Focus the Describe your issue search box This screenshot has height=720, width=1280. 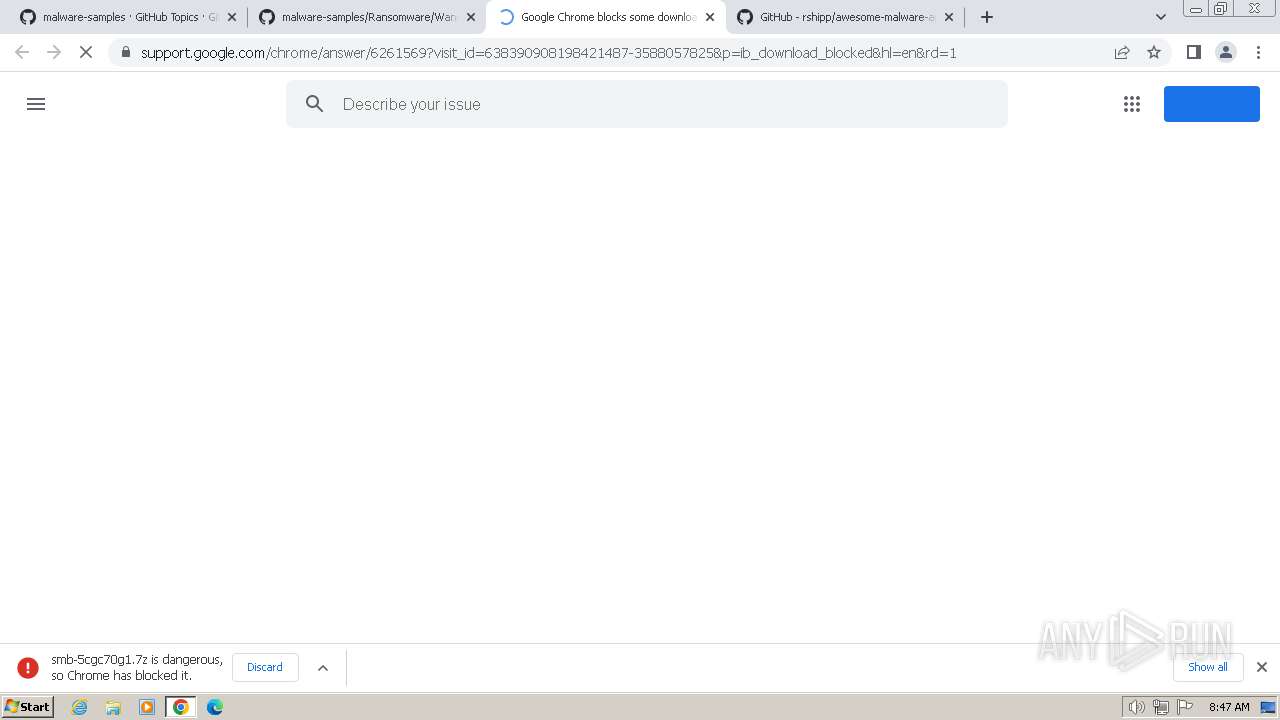tap(646, 104)
